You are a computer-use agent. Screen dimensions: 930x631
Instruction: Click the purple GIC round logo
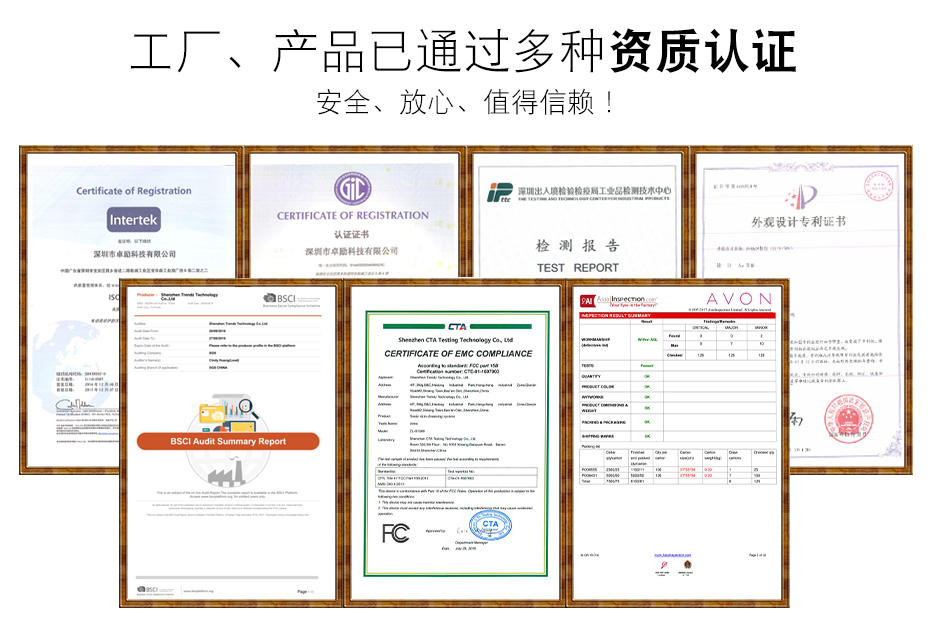(x=352, y=189)
